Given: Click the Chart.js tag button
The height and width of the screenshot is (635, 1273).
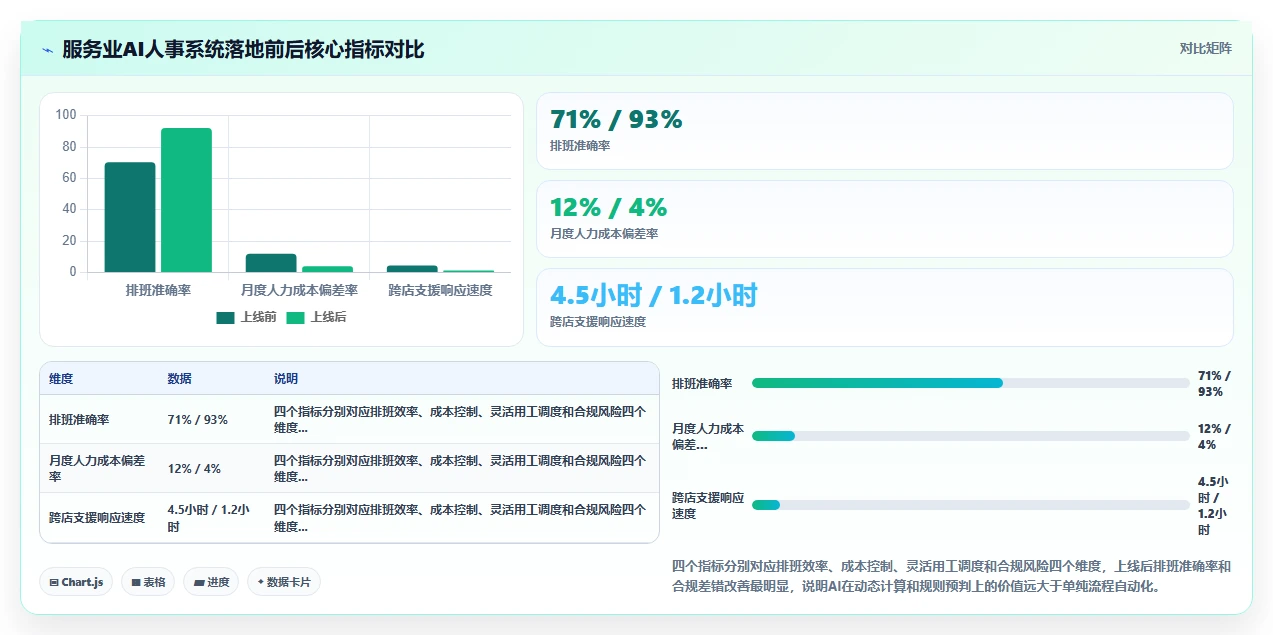Looking at the screenshot, I should [x=76, y=582].
